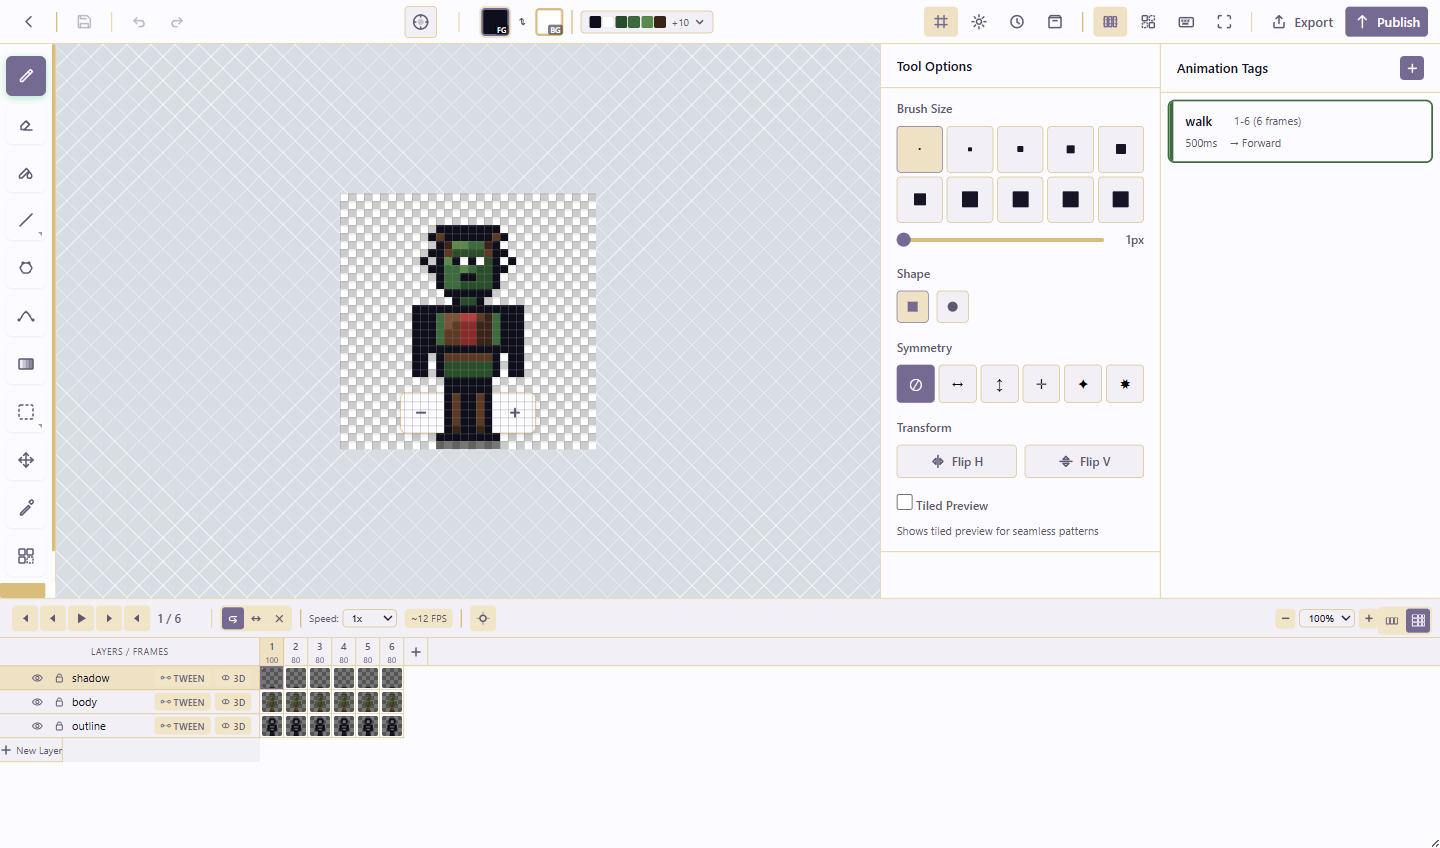The width and height of the screenshot is (1440, 848).
Task: Add a new animation tag
Action: point(1412,68)
